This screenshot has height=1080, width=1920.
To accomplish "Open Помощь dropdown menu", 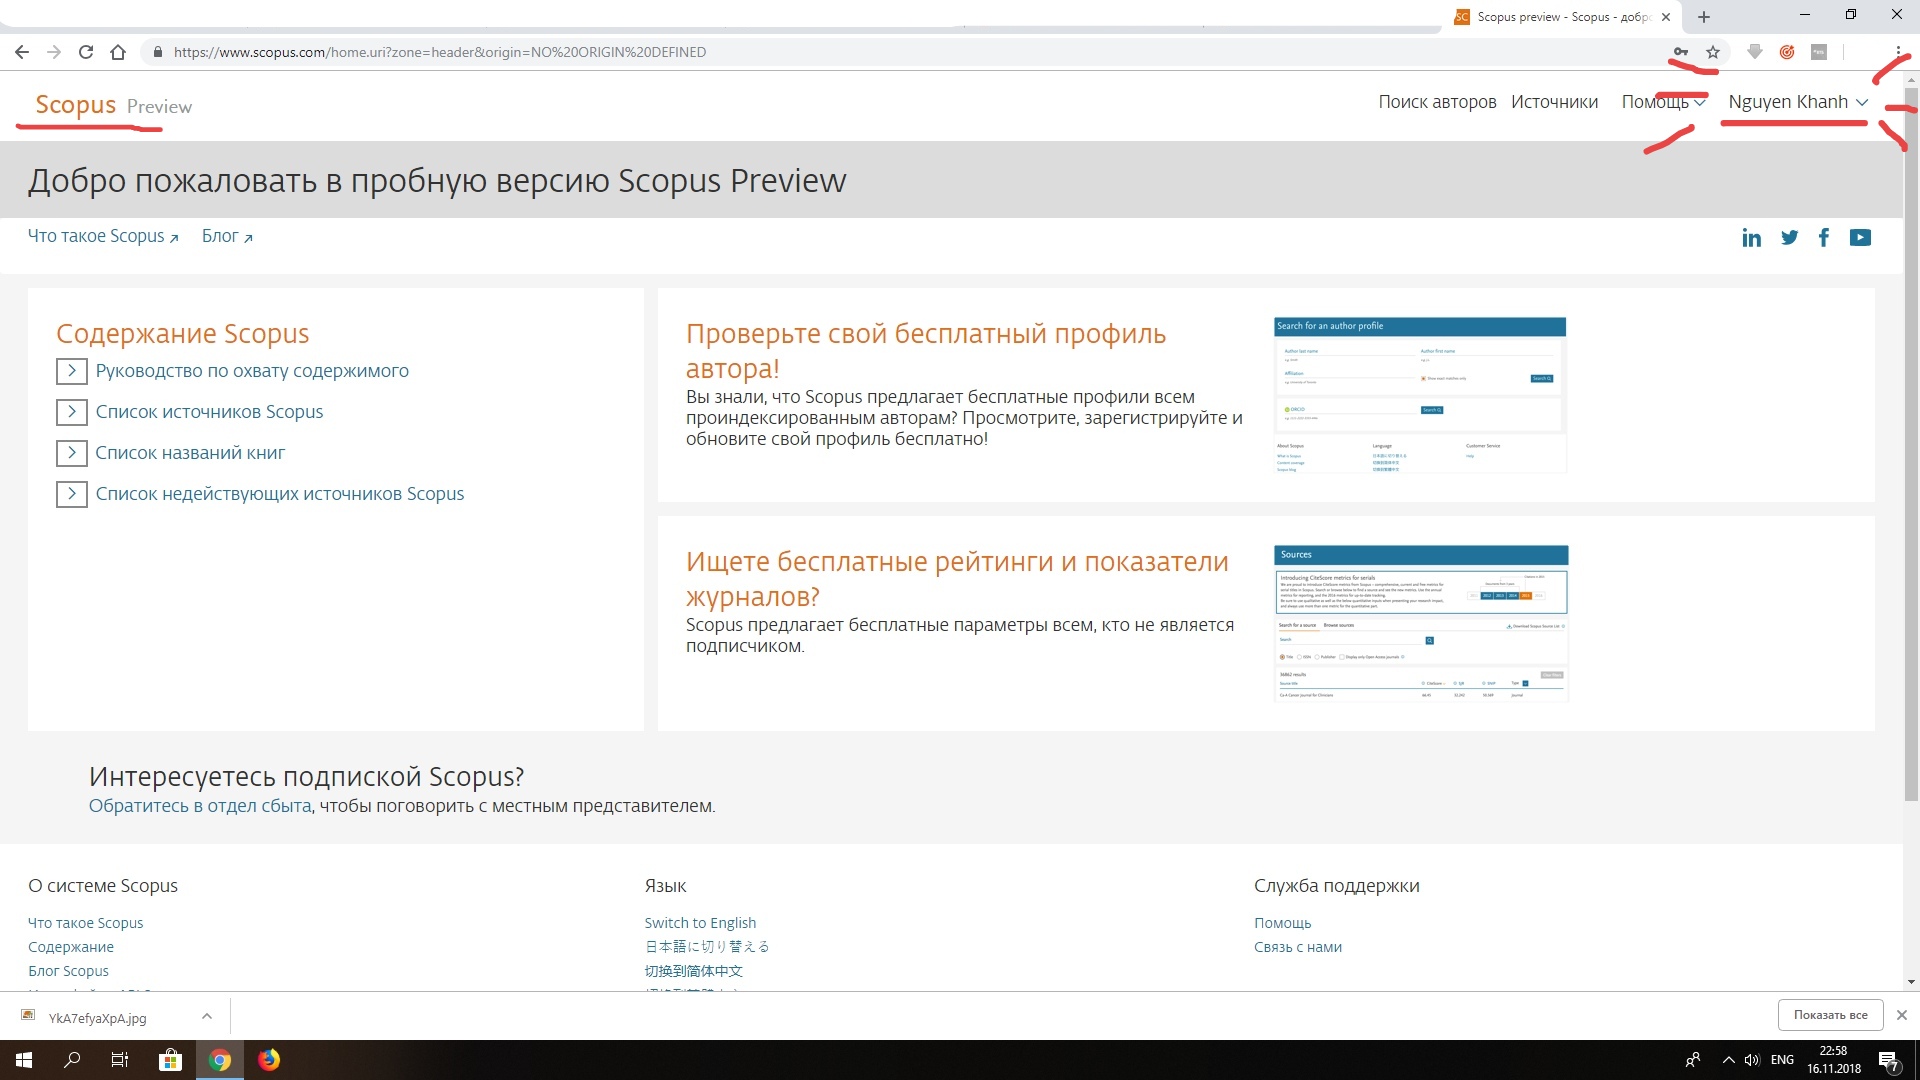I will click(x=1663, y=102).
